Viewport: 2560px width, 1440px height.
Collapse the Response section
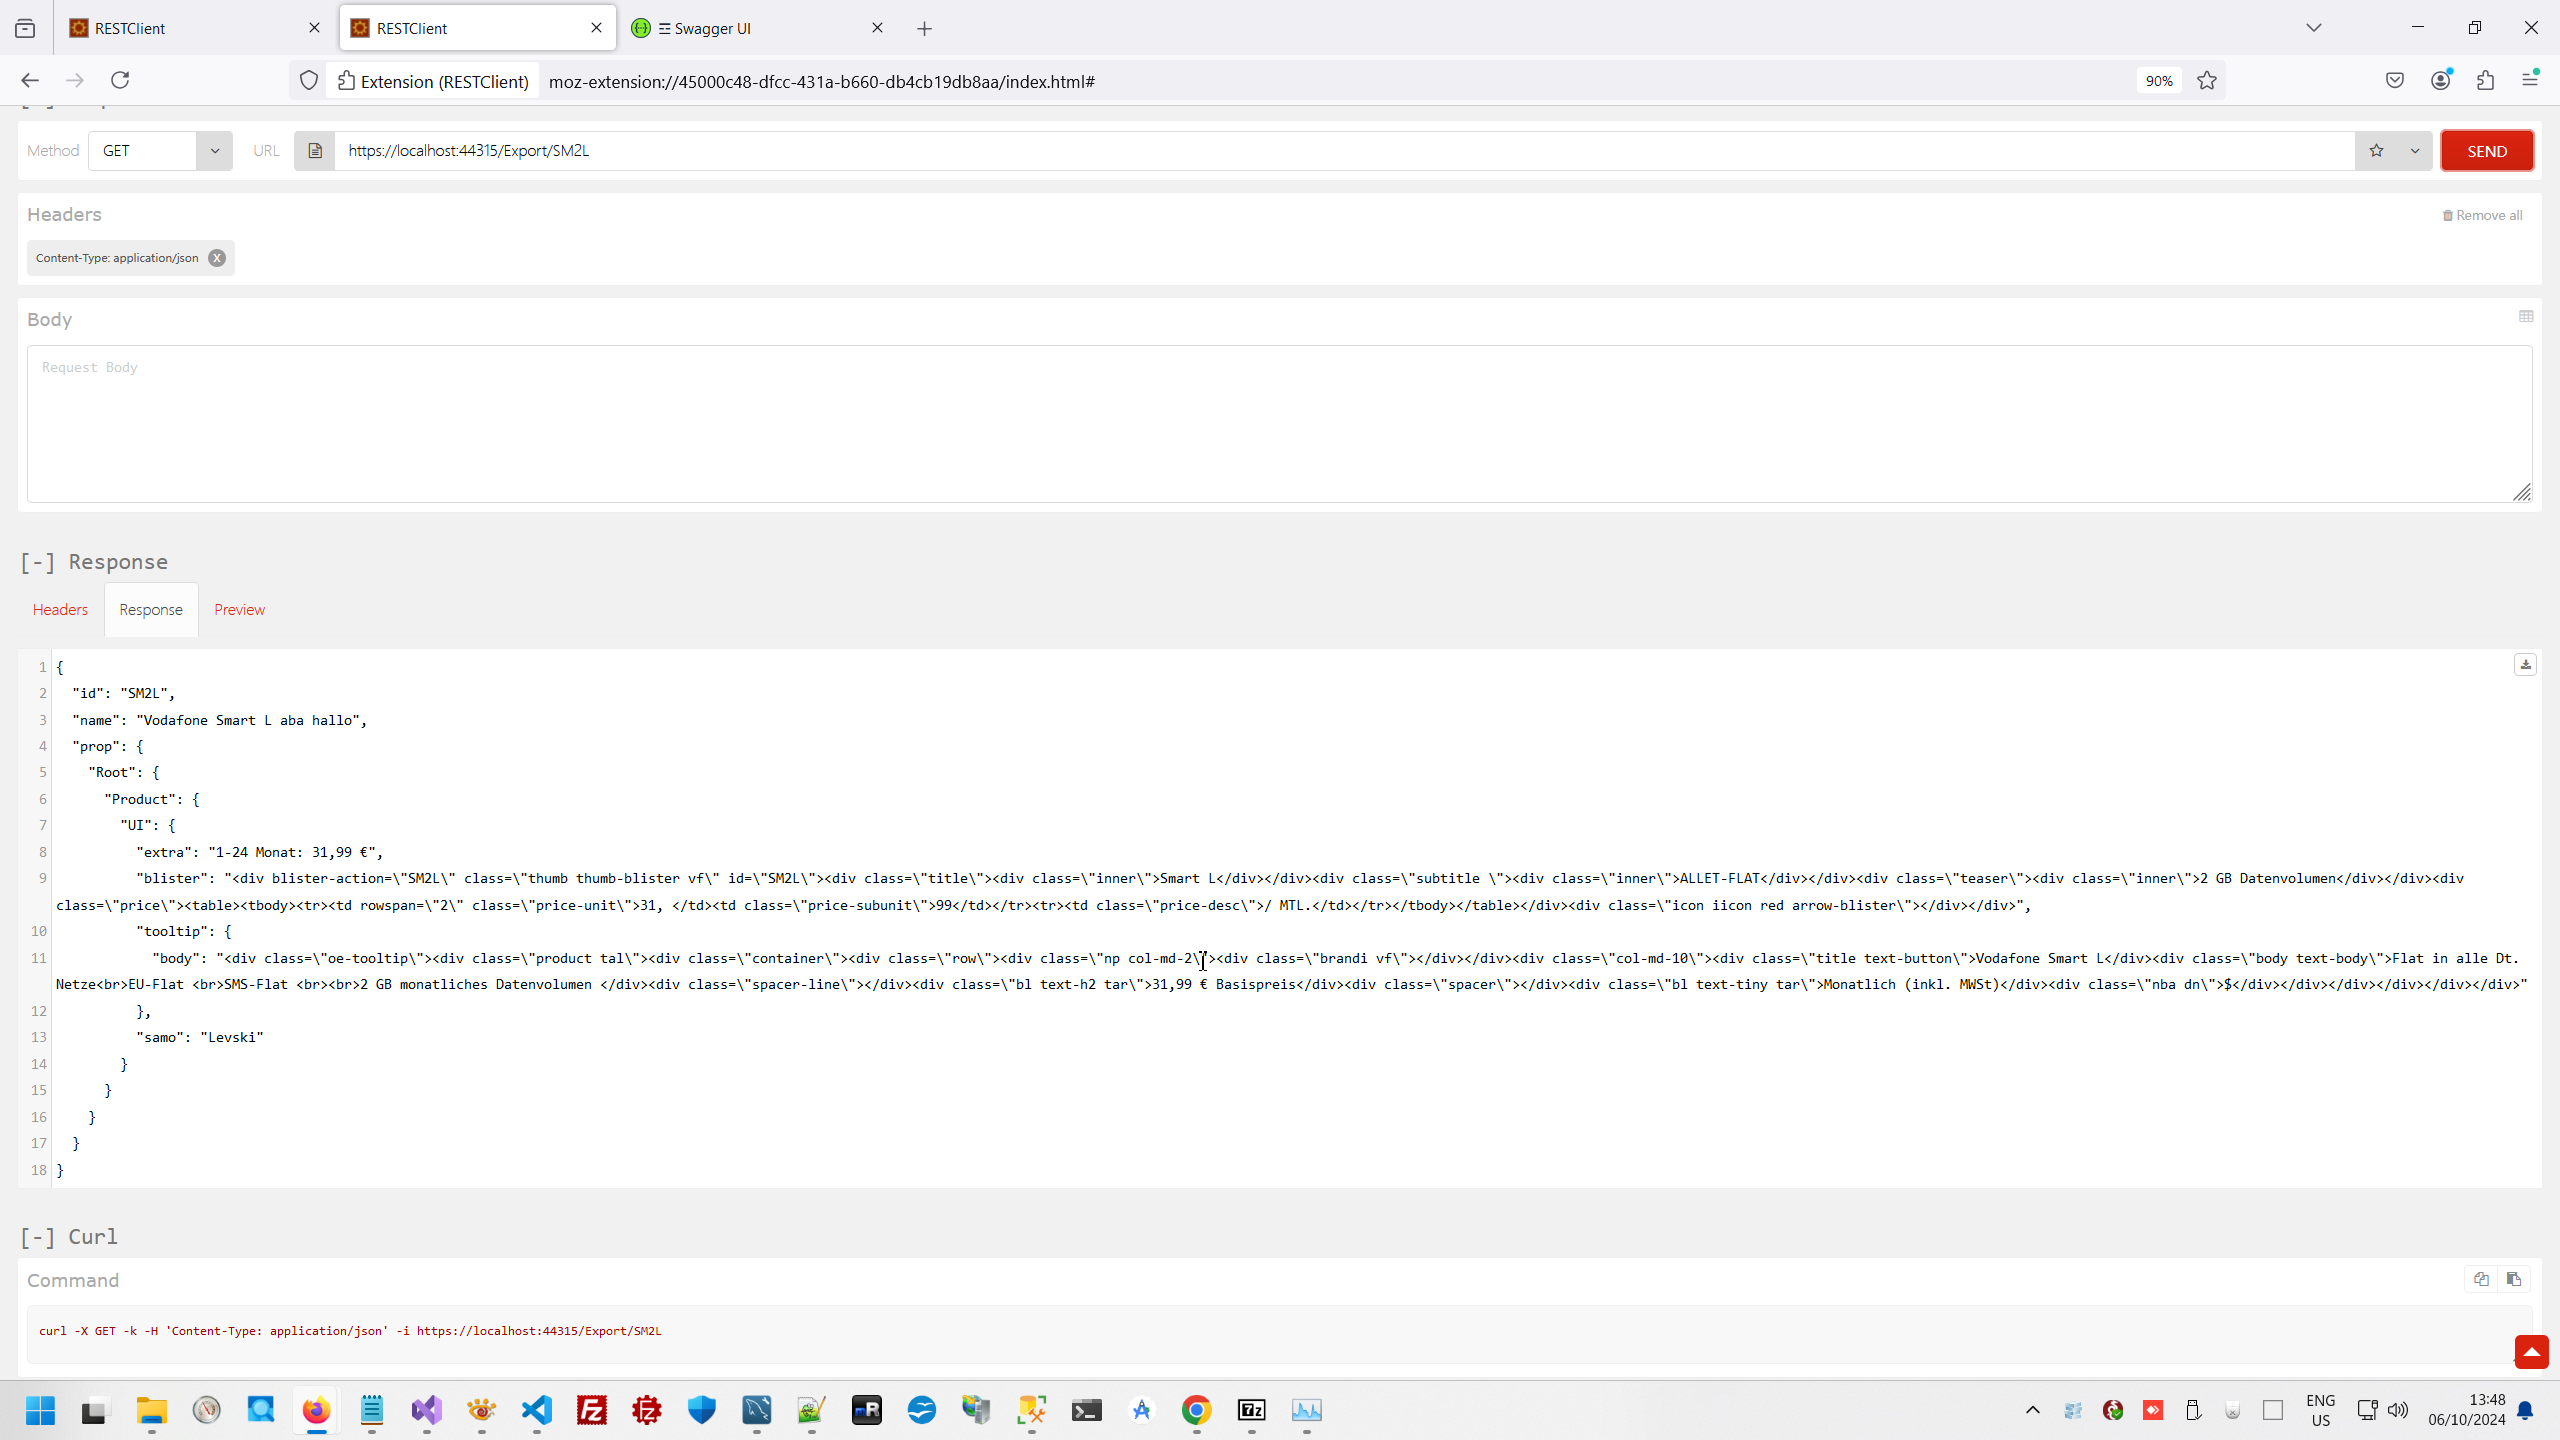pos(37,562)
